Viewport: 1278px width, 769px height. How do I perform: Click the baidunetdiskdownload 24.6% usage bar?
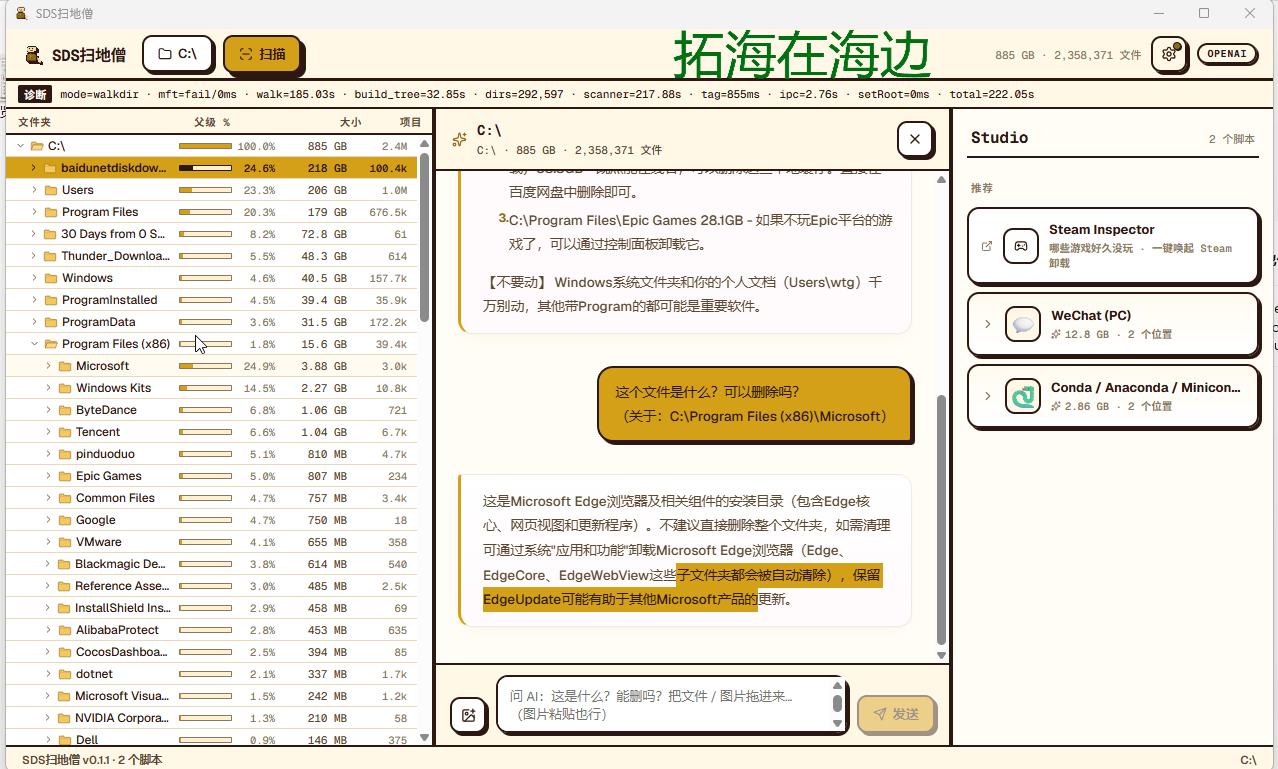tap(205, 168)
